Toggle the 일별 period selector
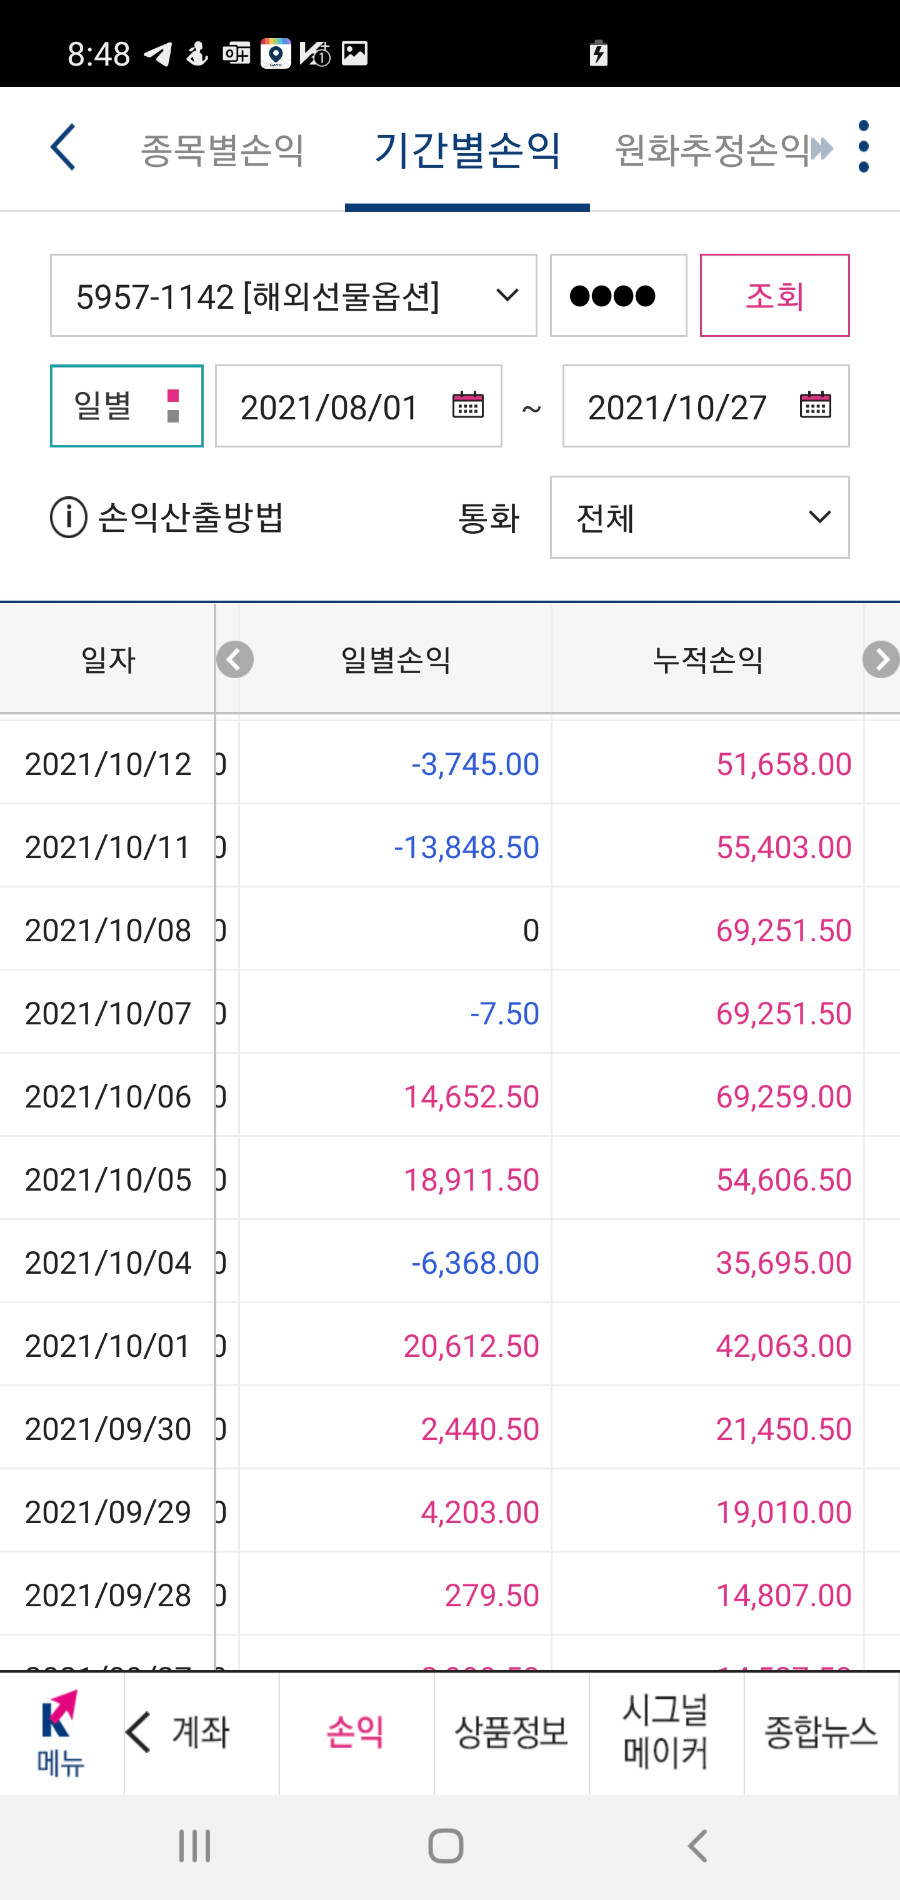This screenshot has width=900, height=1900. (127, 406)
